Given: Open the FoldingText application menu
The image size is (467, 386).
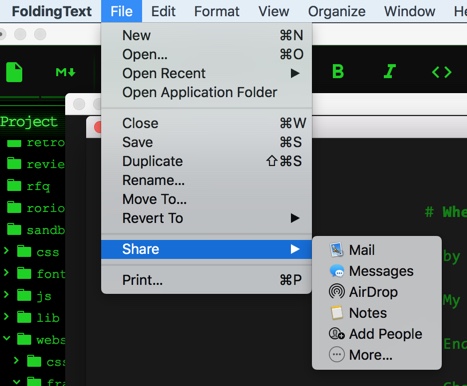Looking at the screenshot, I should (x=52, y=11).
